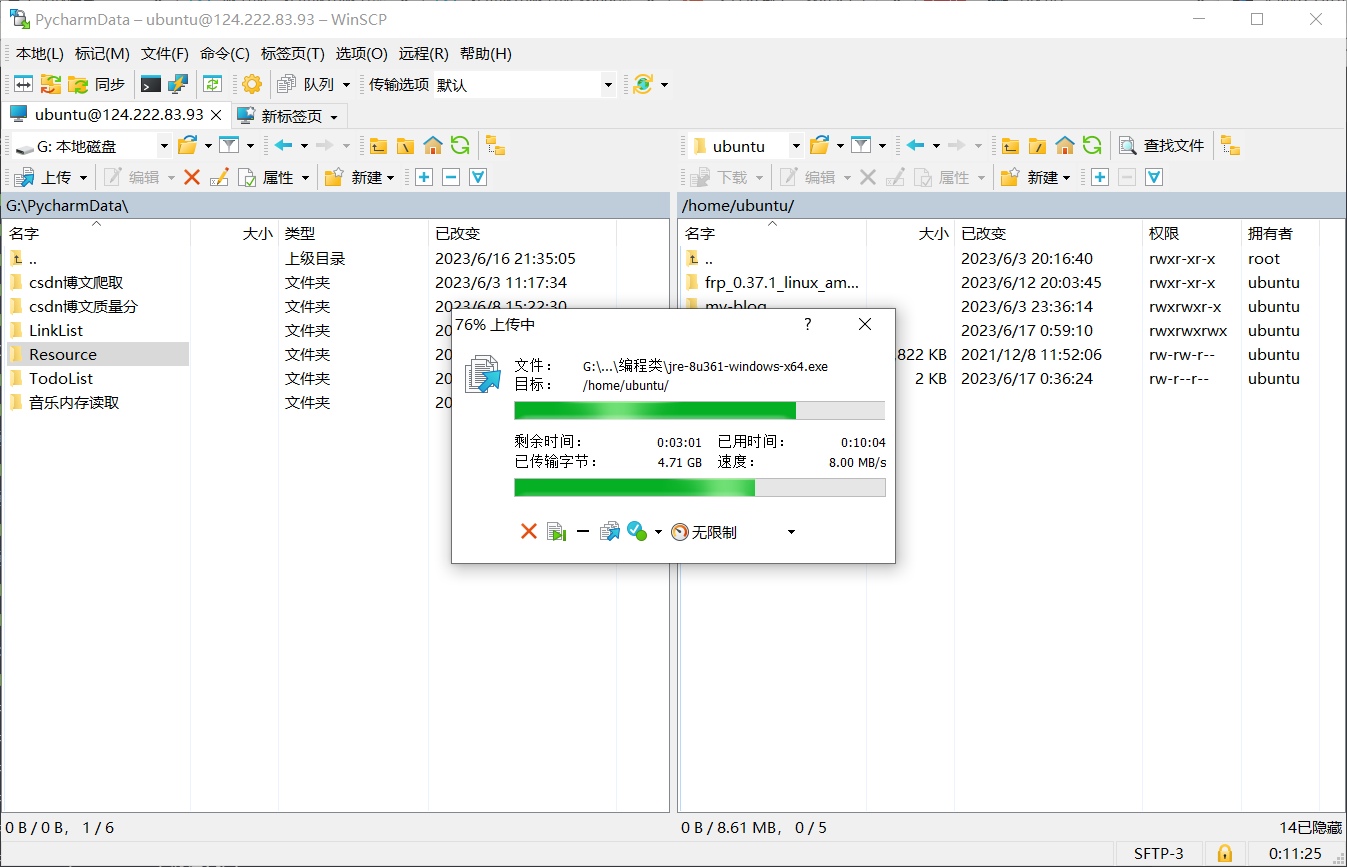Refresh the remote panel listing
The width and height of the screenshot is (1347, 867).
[1092, 146]
